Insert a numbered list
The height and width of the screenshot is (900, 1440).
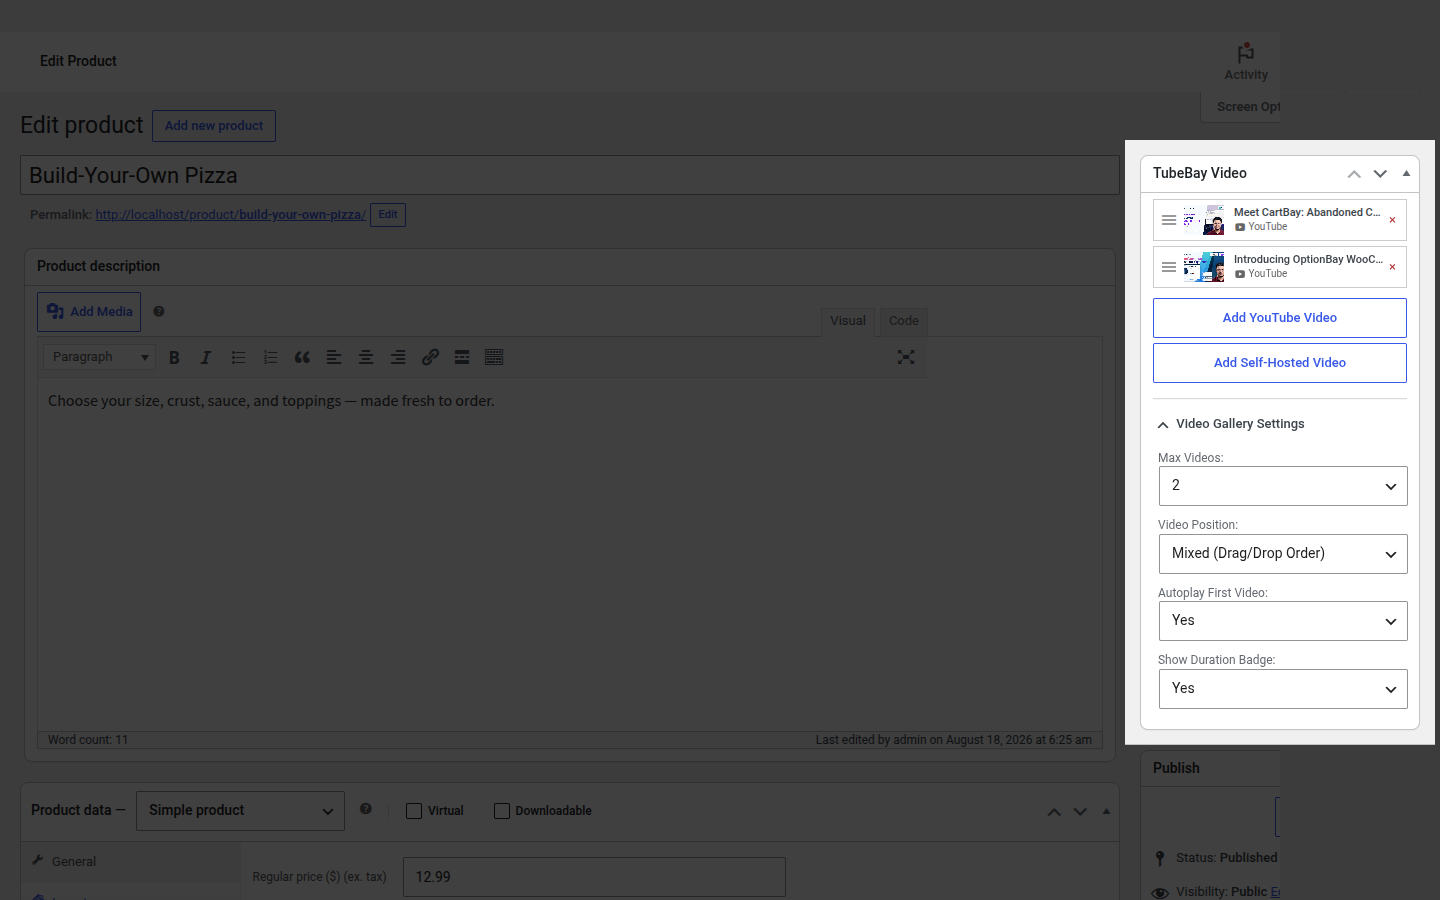point(270,357)
